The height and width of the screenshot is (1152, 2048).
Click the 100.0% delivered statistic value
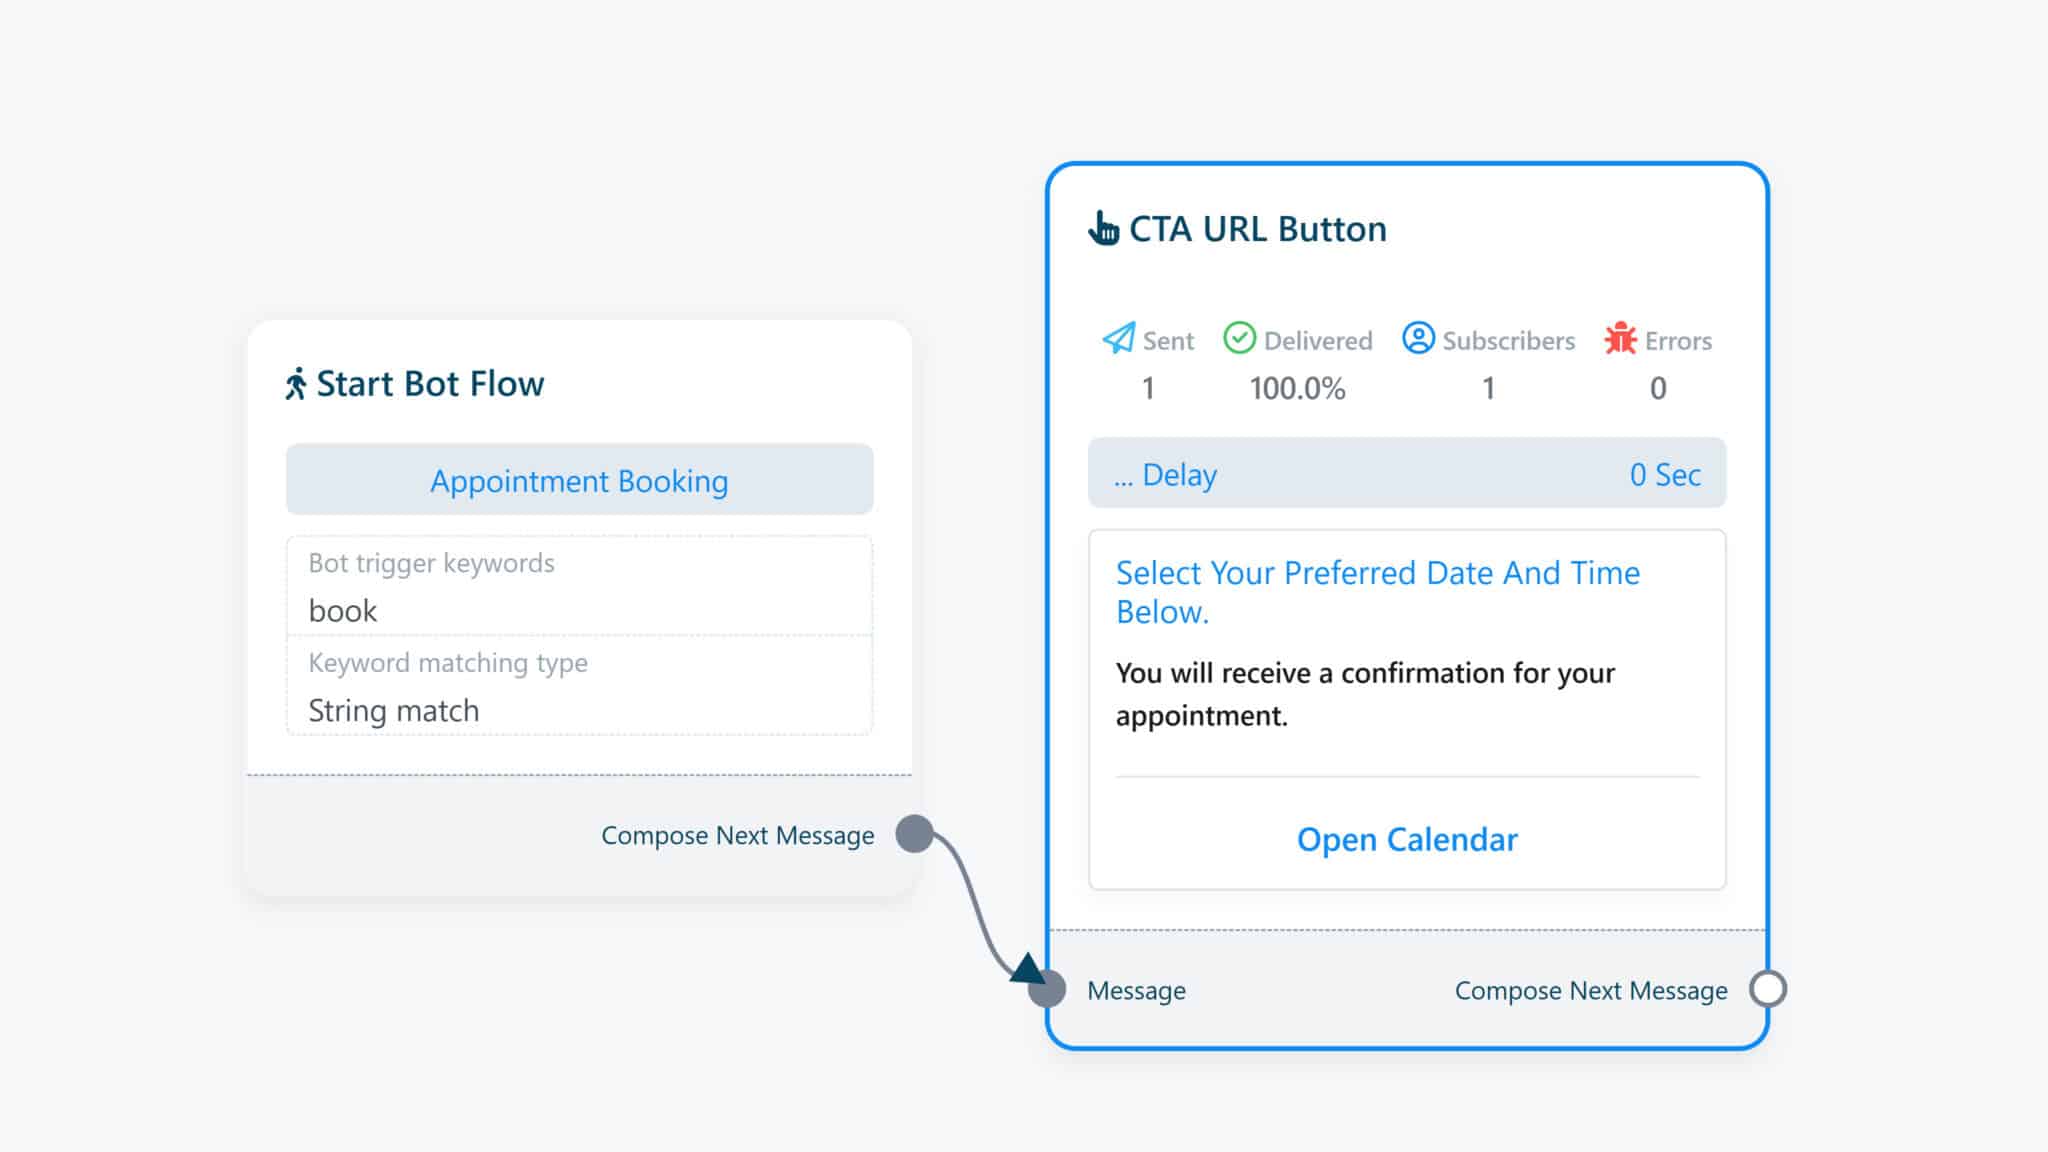tap(1297, 388)
